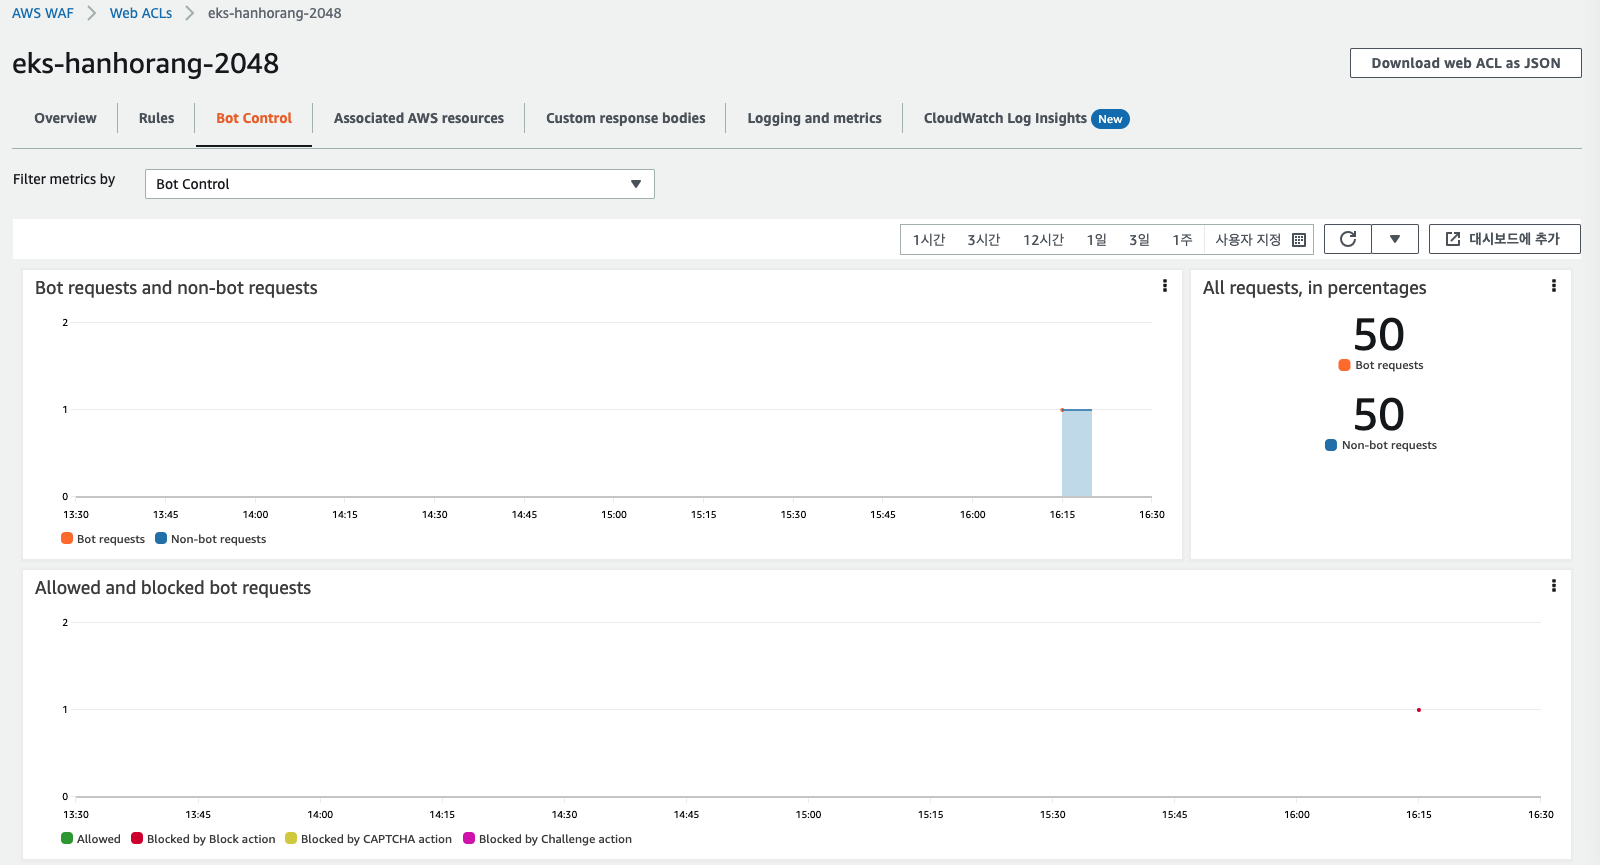The image size is (1600, 865).
Task: Click the blue bar at 16:15
Action: click(1077, 453)
